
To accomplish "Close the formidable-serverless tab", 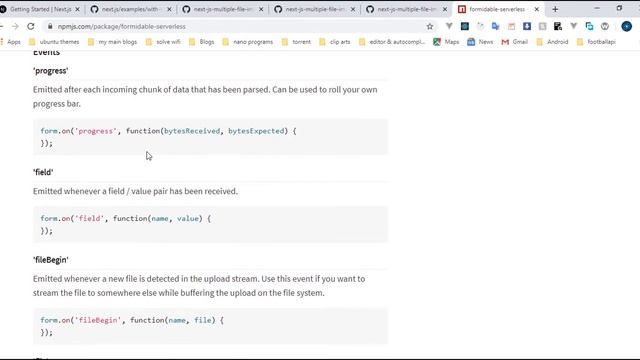I will [x=537, y=9].
